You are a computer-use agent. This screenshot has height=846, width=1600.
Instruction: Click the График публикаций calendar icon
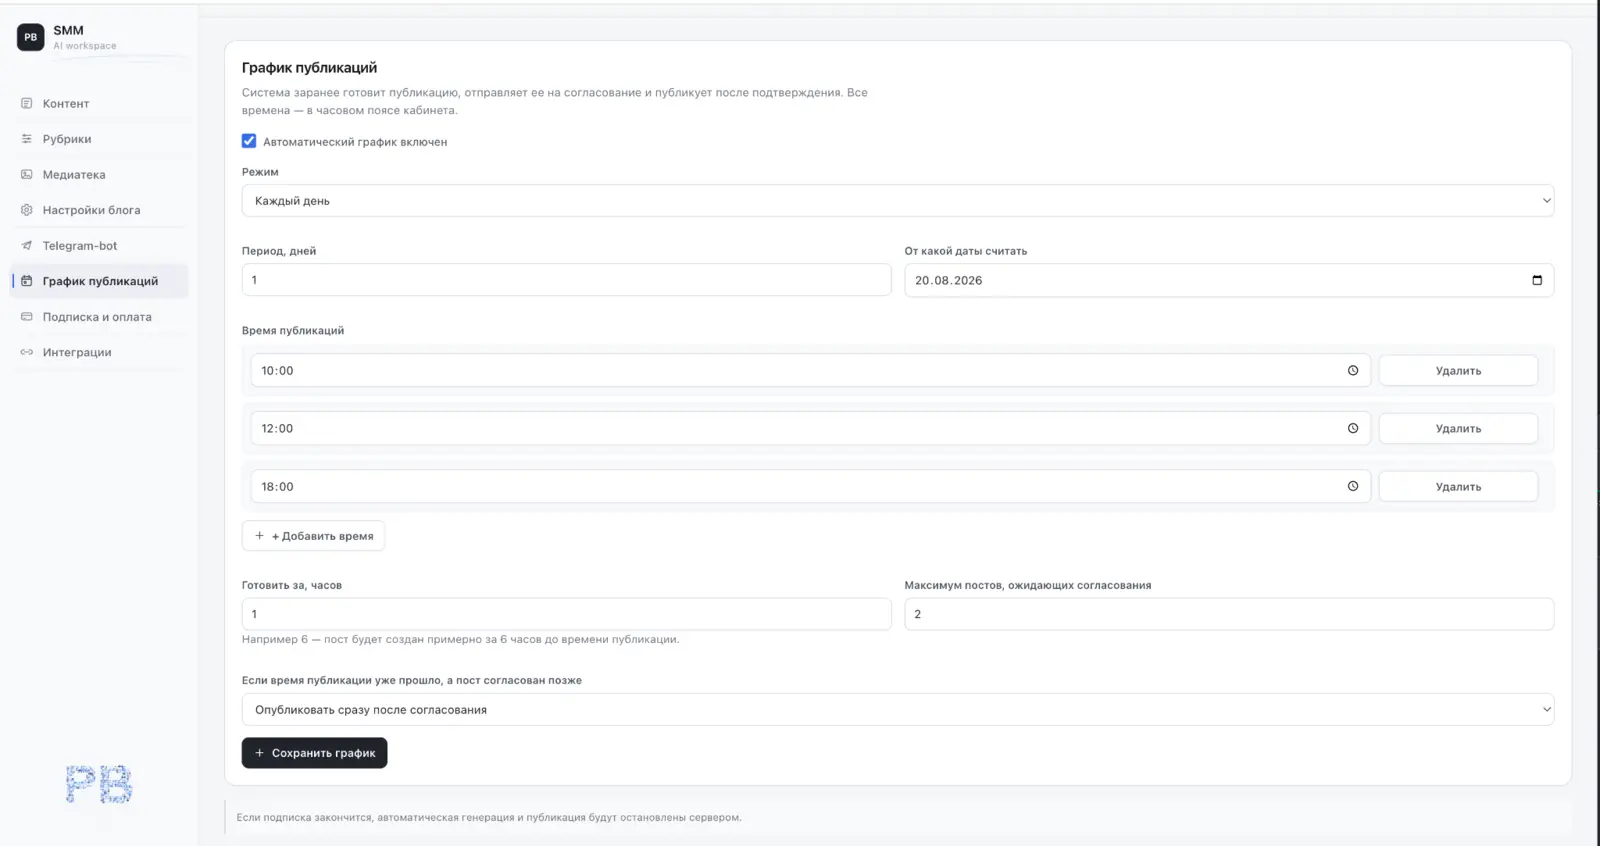(x=27, y=281)
